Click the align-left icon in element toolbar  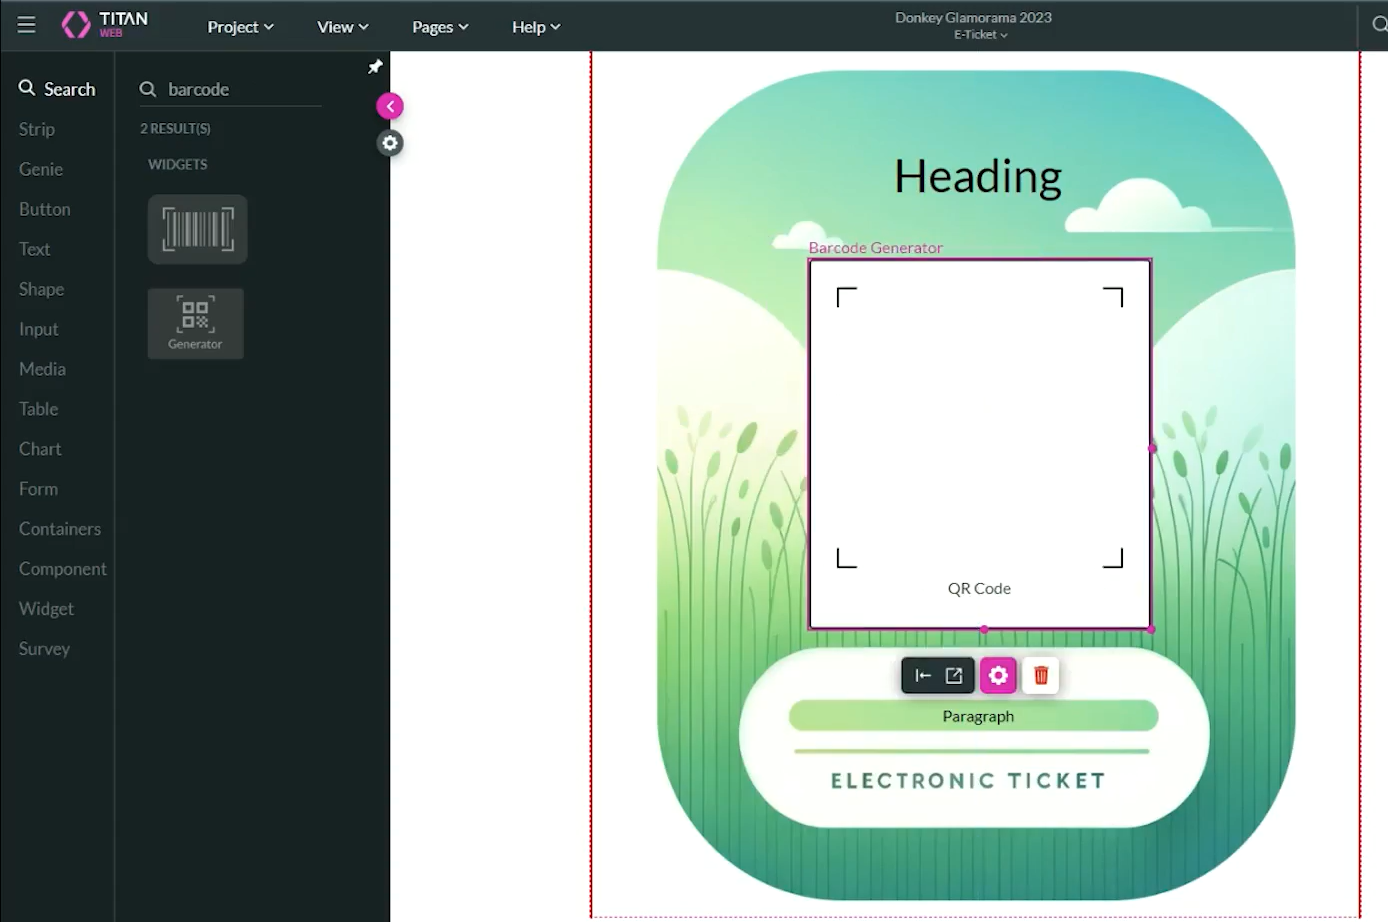[923, 676]
